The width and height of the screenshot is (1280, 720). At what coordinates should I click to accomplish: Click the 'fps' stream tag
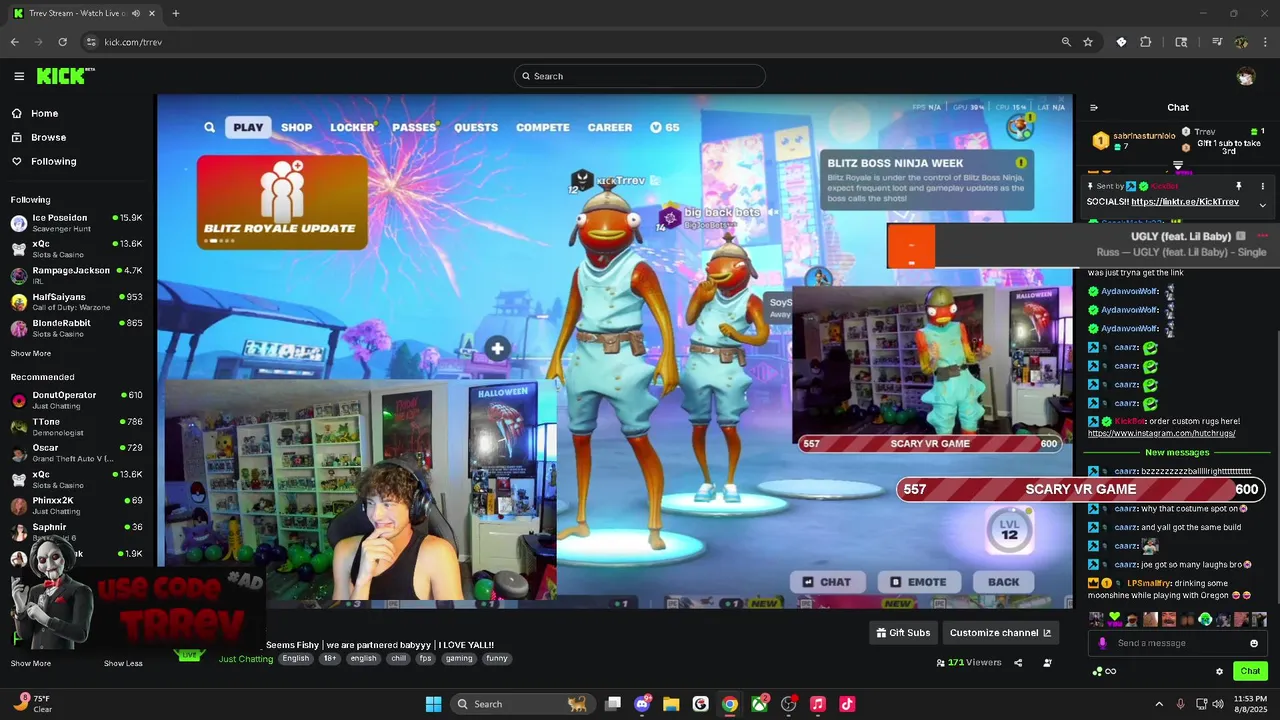tap(426, 659)
